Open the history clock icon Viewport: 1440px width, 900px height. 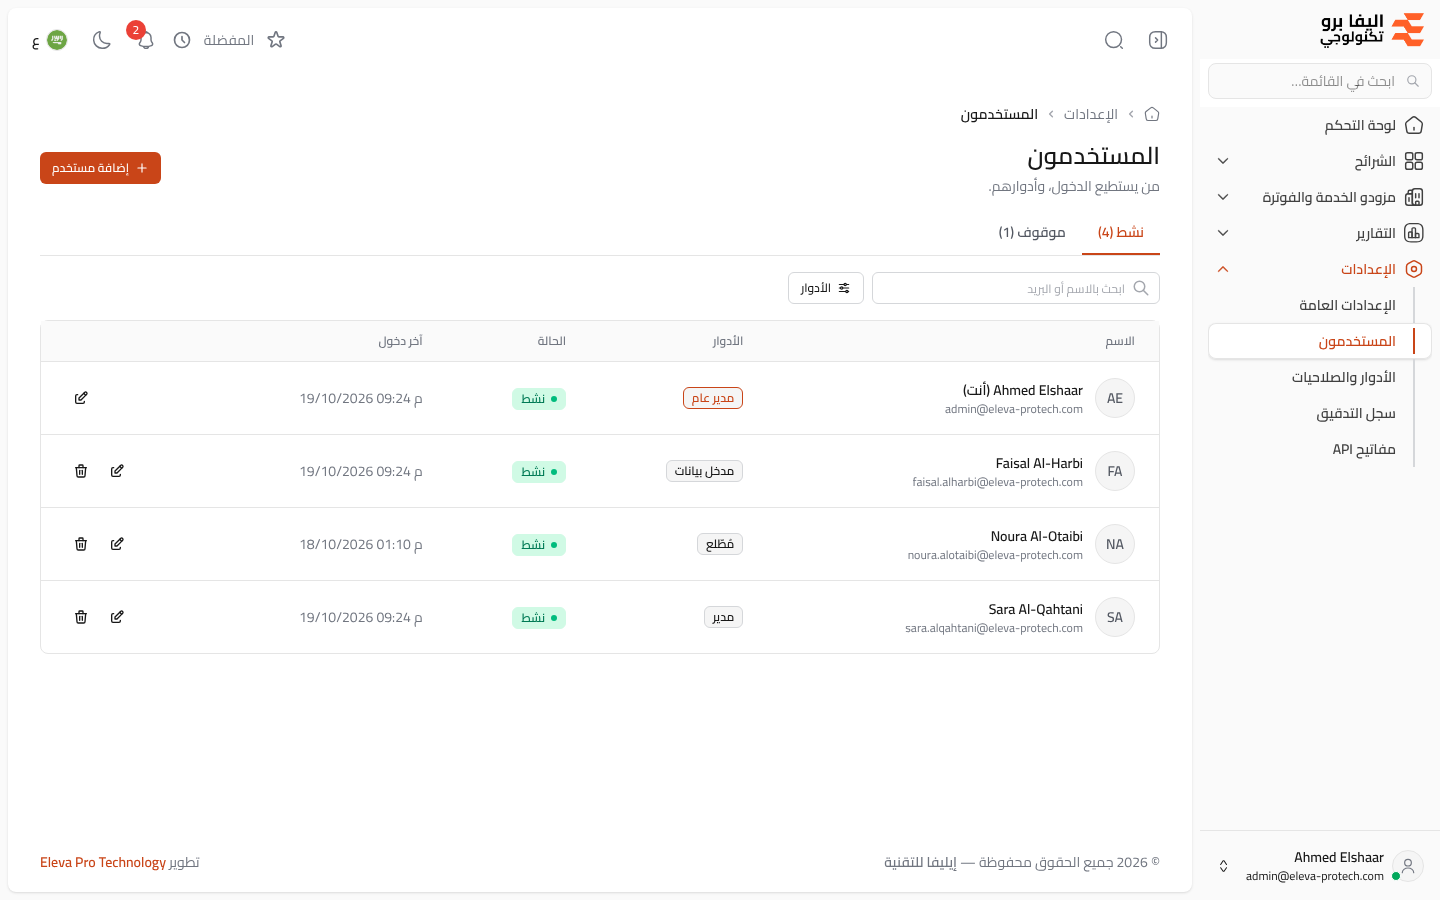pyautogui.click(x=182, y=40)
